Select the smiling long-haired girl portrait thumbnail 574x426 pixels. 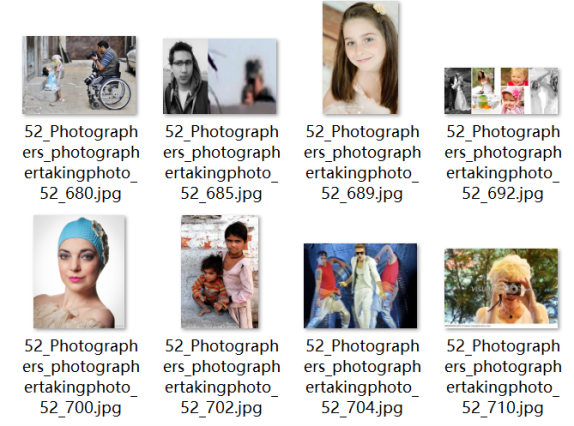(361, 57)
